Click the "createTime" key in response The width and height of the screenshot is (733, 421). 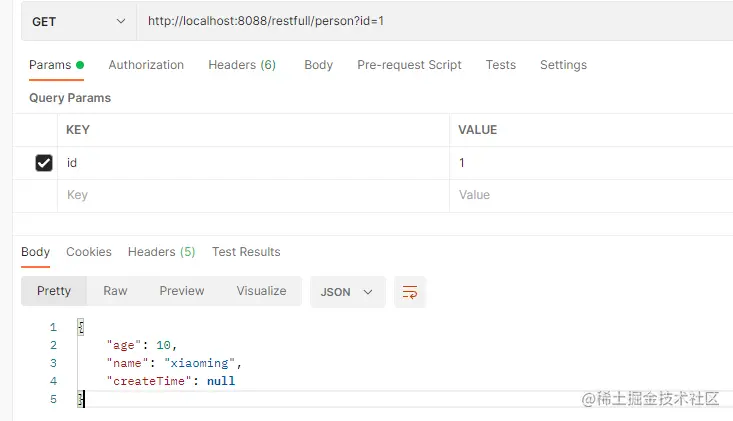(x=149, y=381)
